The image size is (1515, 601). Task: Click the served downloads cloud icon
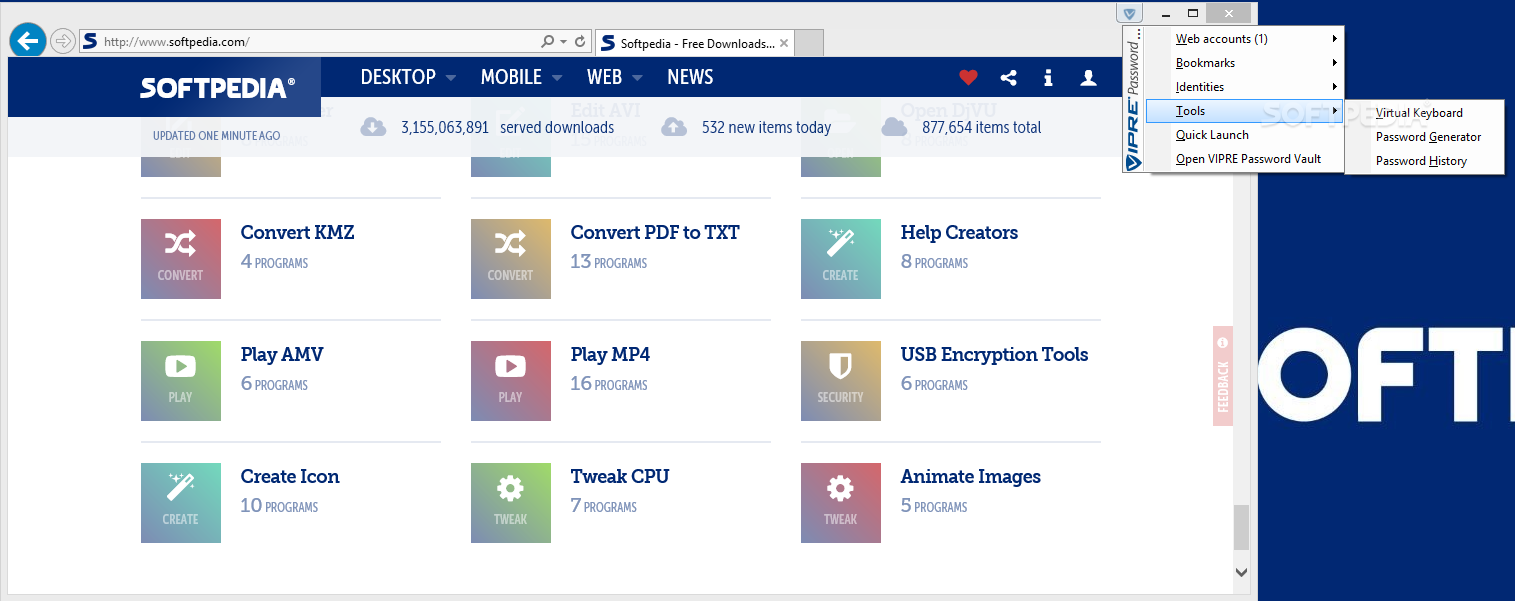pyautogui.click(x=373, y=127)
